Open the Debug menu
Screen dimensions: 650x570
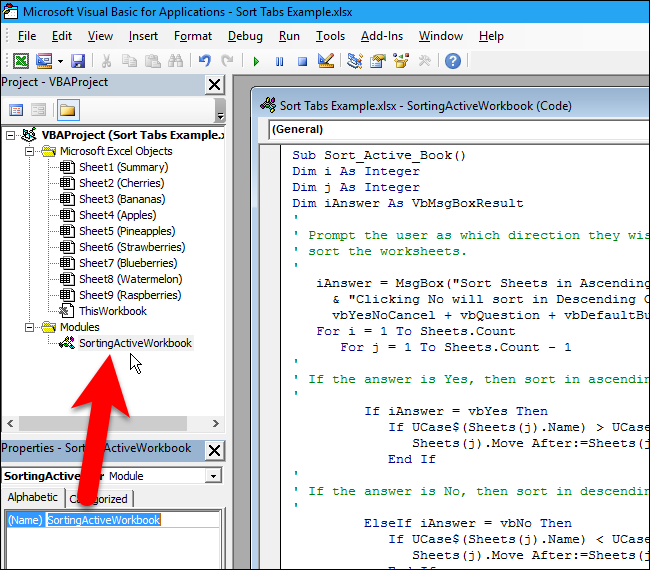click(245, 36)
